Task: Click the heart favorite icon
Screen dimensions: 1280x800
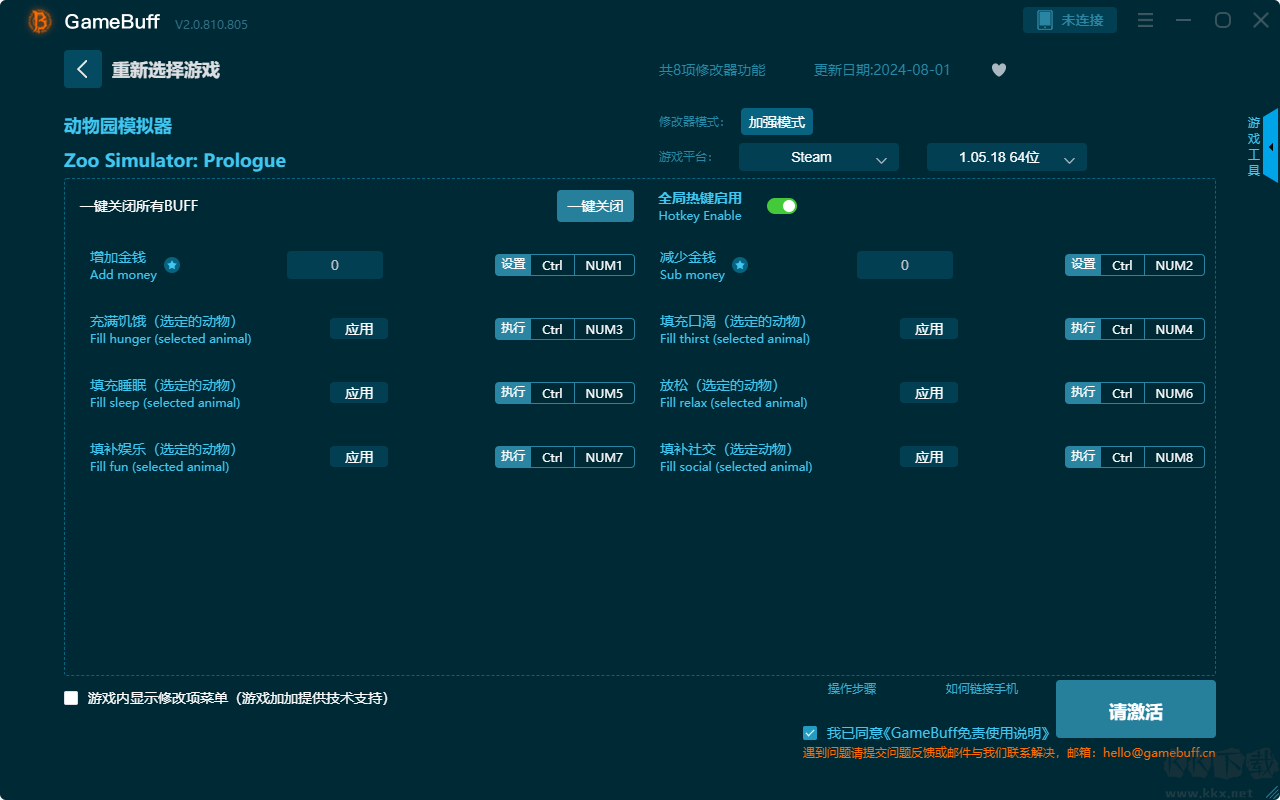Action: 999,70
